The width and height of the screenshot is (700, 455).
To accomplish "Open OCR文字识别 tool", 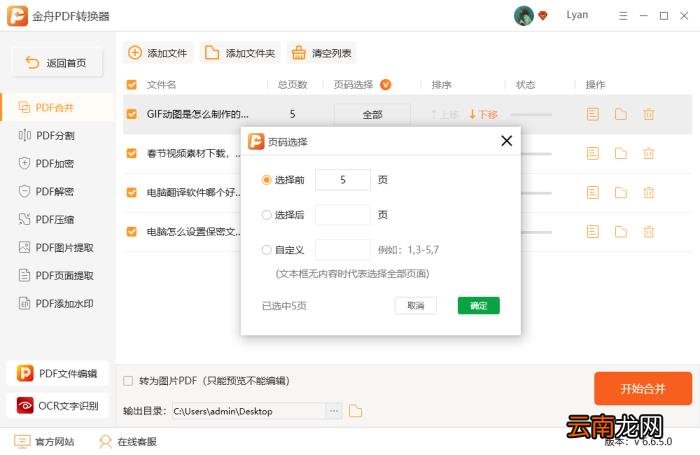I will pos(57,405).
